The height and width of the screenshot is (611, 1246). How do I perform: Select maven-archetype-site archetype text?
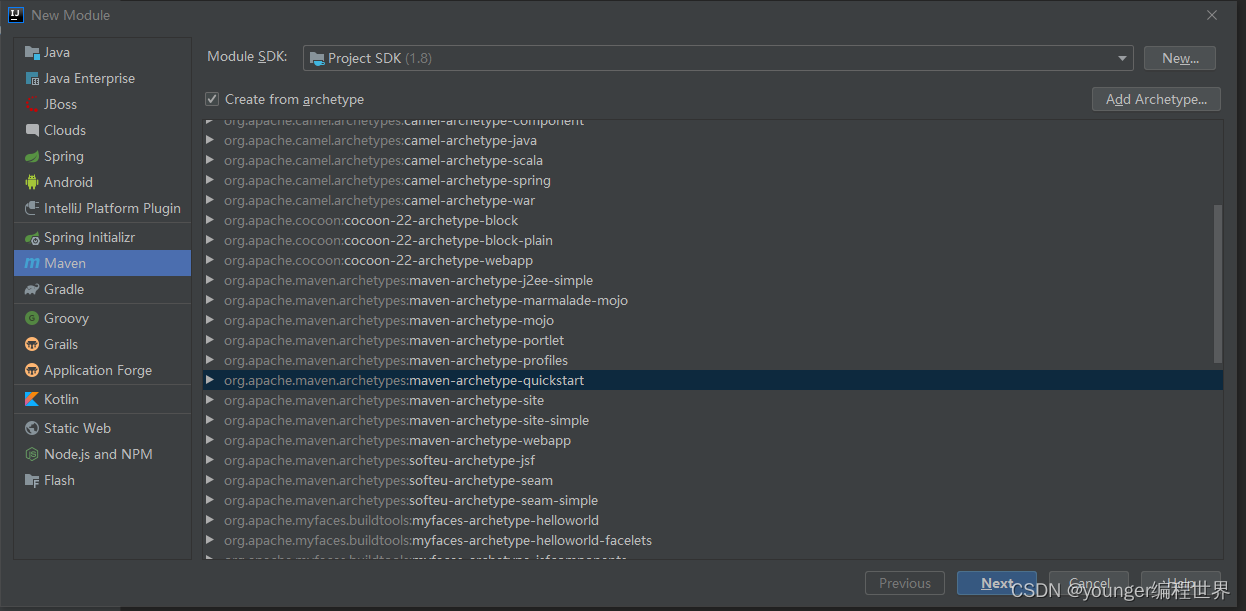476,400
